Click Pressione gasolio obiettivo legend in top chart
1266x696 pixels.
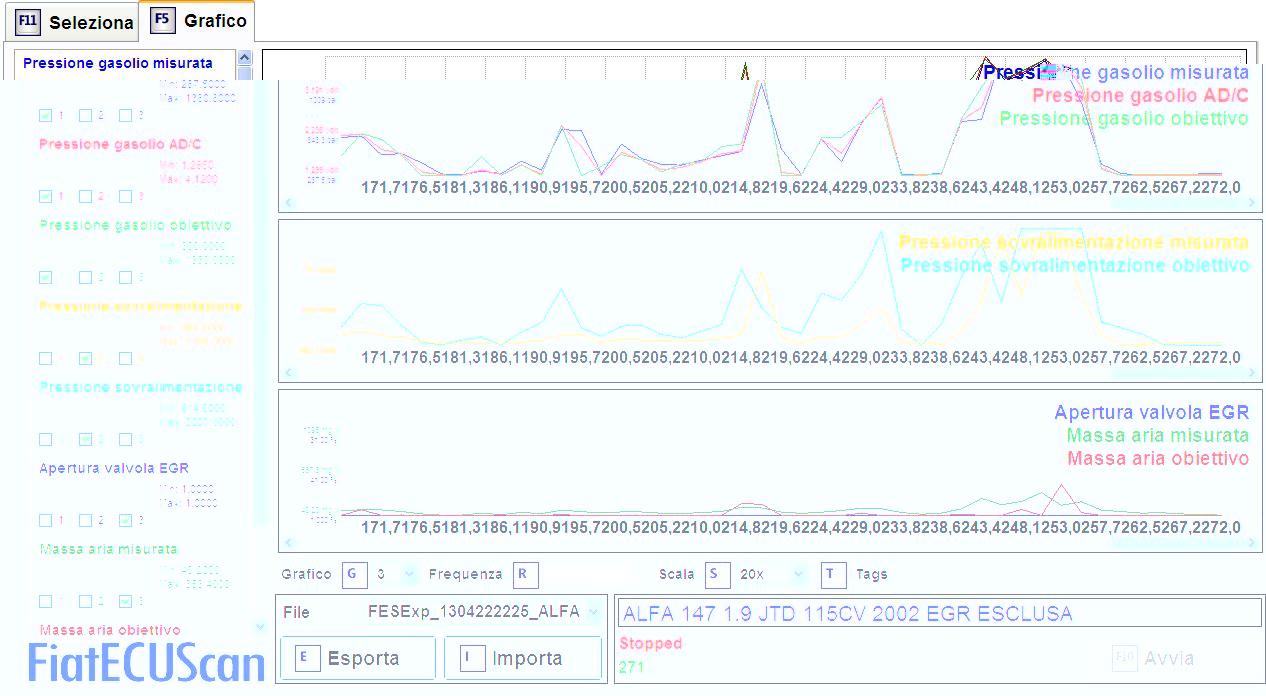tap(1124, 118)
